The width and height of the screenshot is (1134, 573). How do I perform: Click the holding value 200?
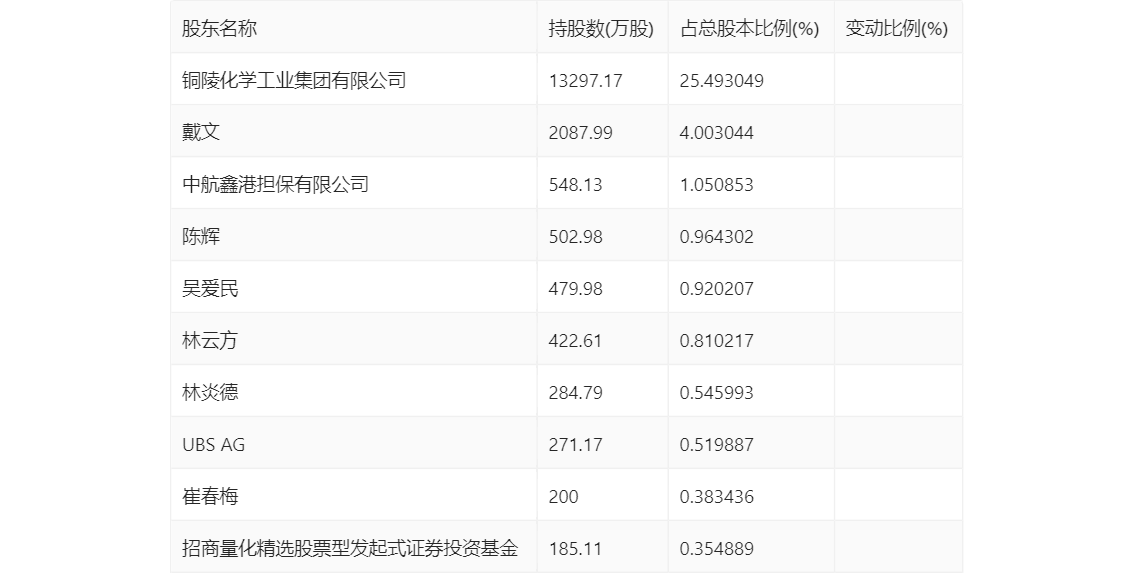pyautogui.click(x=563, y=497)
